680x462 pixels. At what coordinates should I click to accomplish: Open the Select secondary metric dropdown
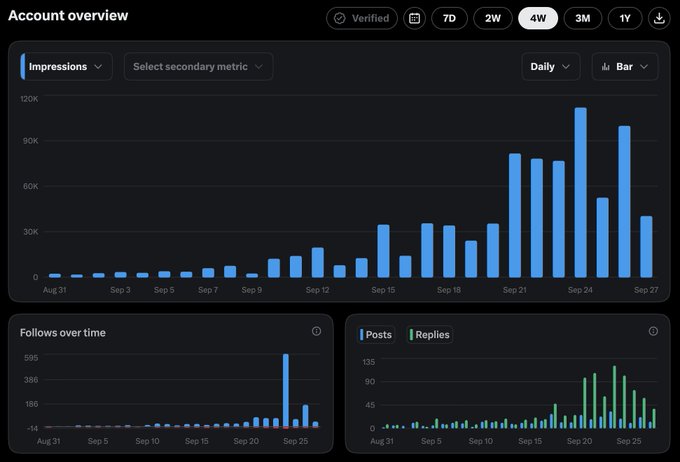click(198, 66)
